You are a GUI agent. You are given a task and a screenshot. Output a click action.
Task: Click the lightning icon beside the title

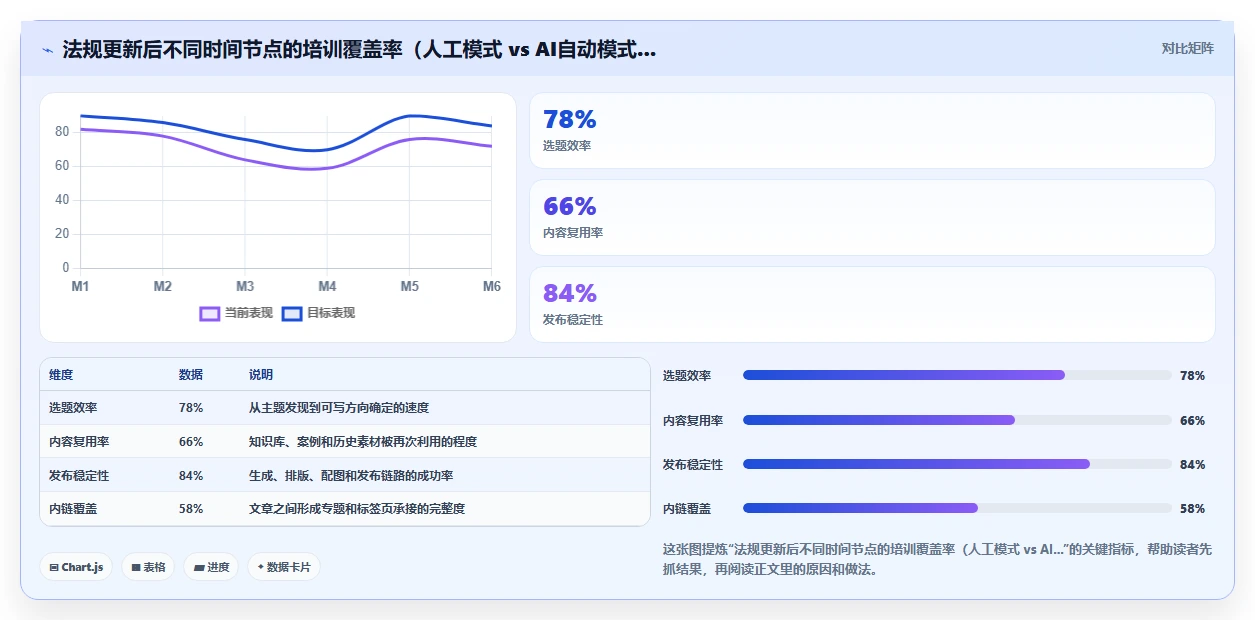[47, 50]
